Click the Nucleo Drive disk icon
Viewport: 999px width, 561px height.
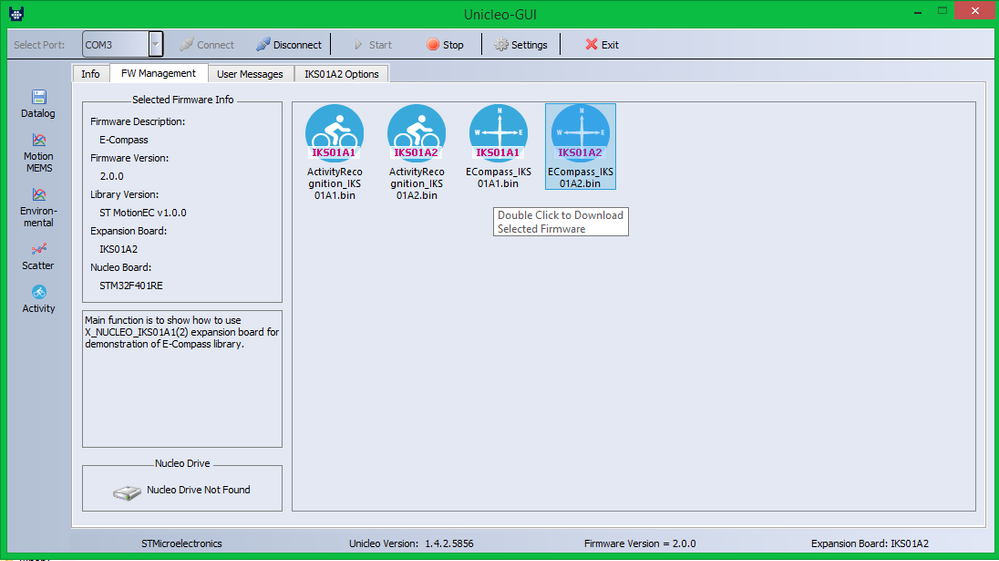coord(127,492)
